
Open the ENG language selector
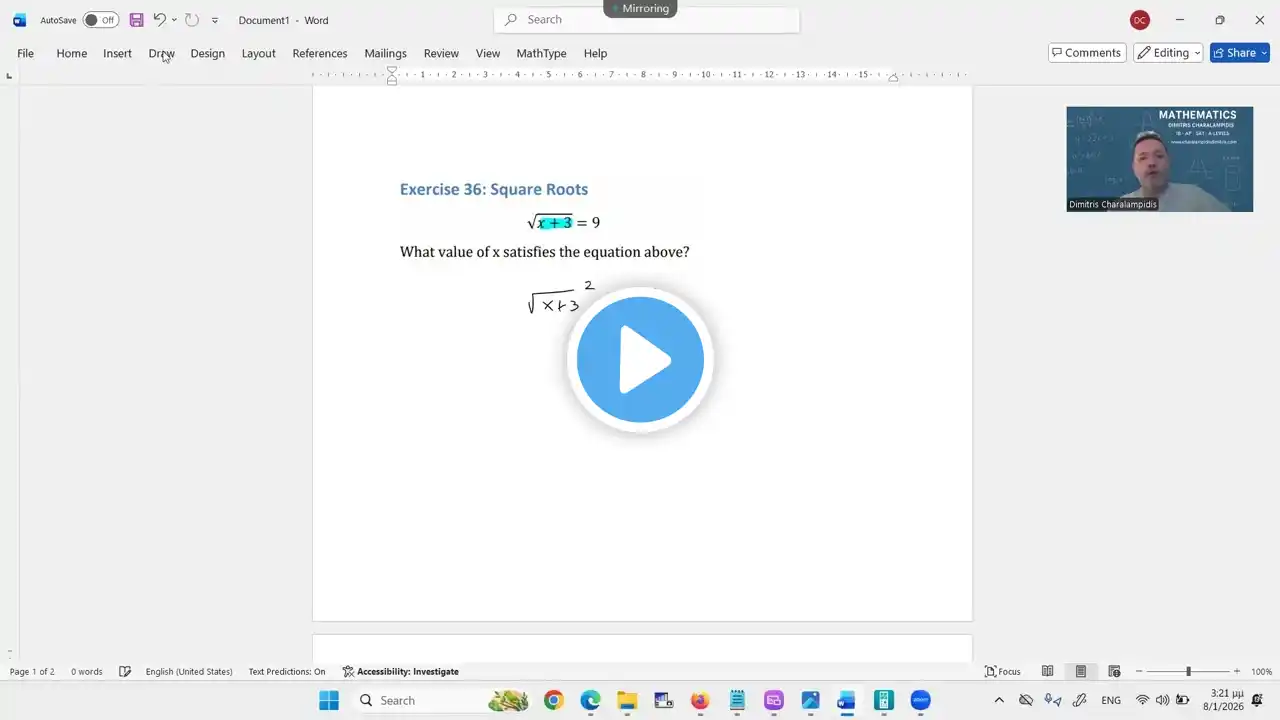point(1111,700)
